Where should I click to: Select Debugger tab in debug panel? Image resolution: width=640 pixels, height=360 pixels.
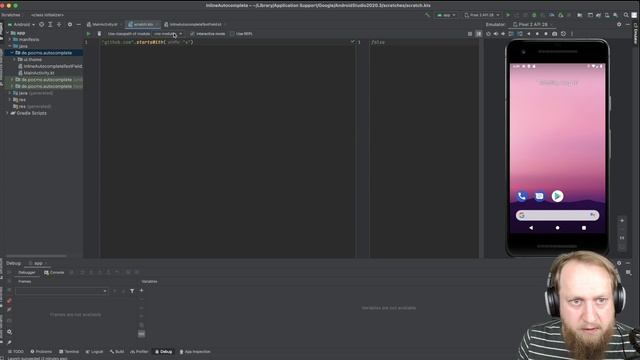27,272
